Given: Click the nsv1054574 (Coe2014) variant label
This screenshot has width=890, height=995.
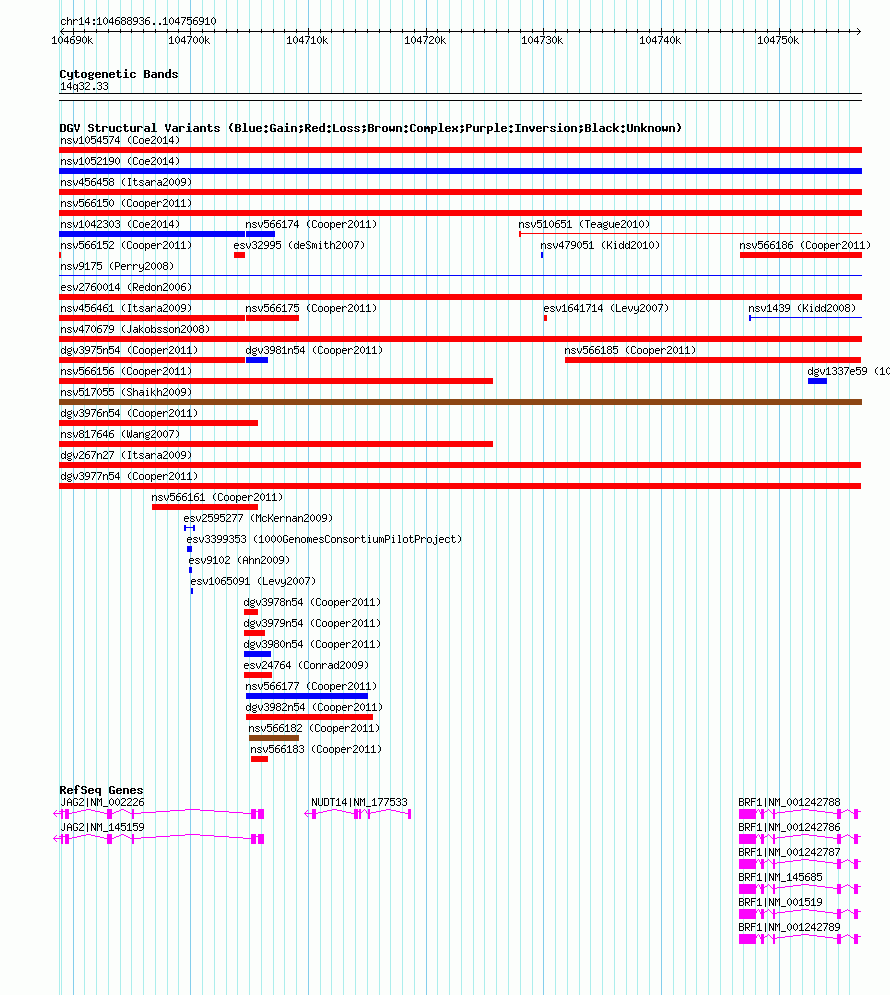Looking at the screenshot, I should point(120,140).
